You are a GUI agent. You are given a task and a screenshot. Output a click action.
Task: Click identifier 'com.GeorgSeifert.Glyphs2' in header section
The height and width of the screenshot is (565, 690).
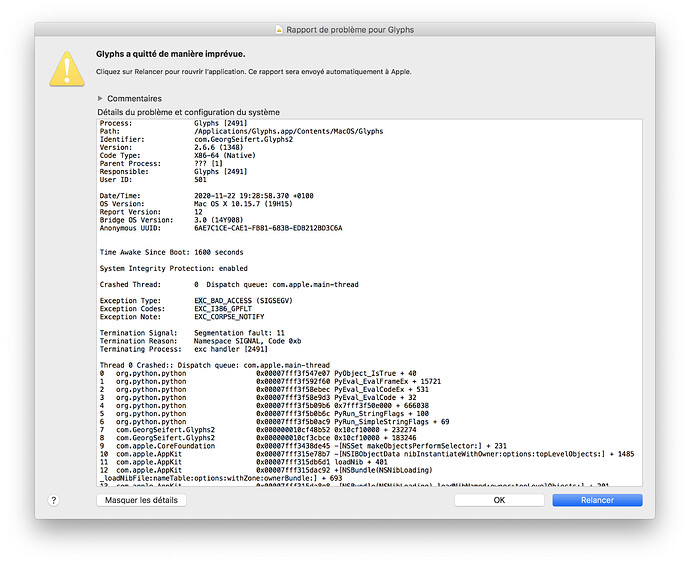pyautogui.click(x=243, y=139)
